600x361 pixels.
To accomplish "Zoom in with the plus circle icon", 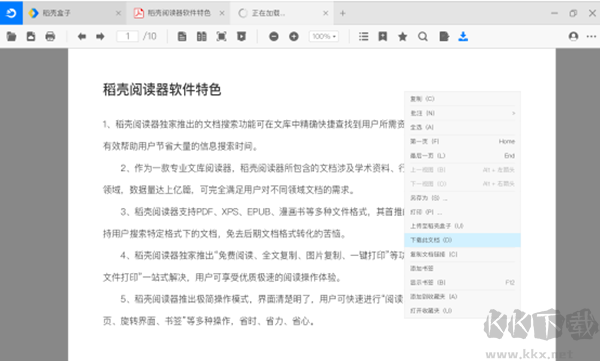I will coord(294,36).
